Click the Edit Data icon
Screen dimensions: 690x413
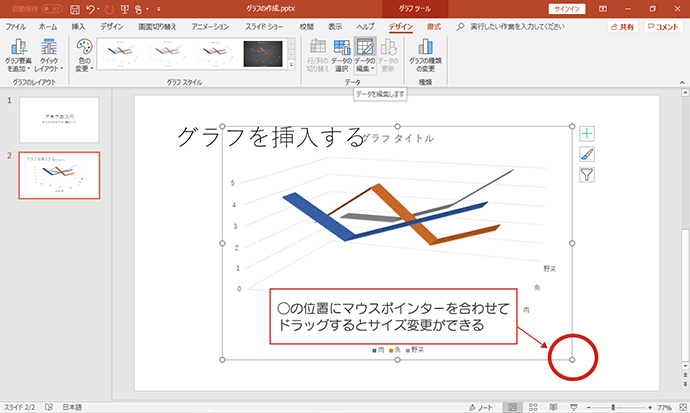[x=365, y=47]
